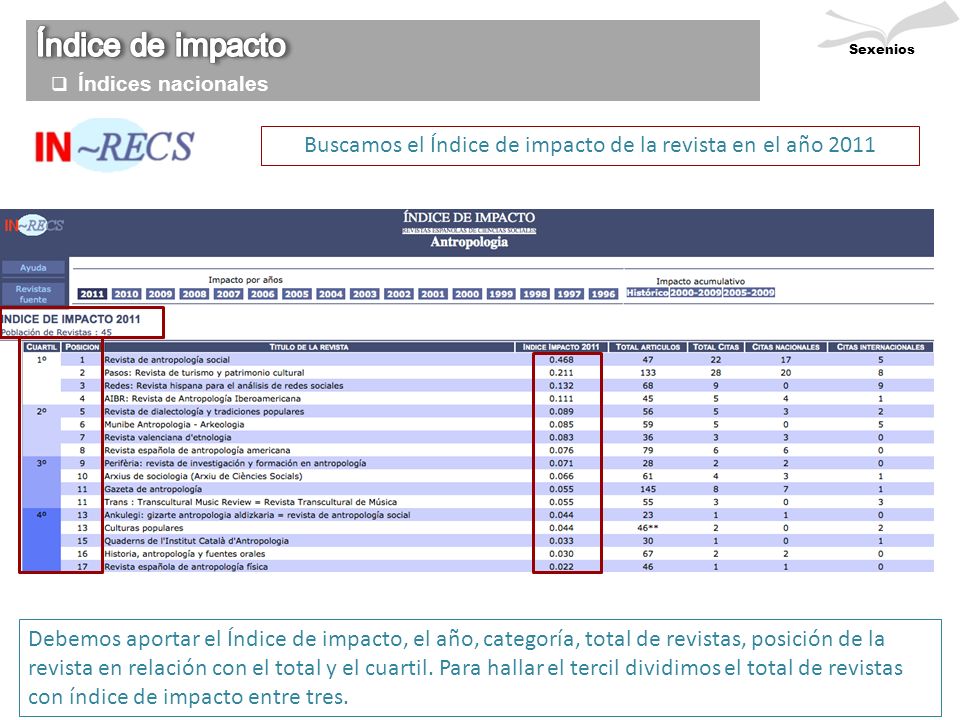Viewport: 960px width, 720px height.
Task: Select the 1996 impact year tab
Action: pyautogui.click(x=603, y=294)
